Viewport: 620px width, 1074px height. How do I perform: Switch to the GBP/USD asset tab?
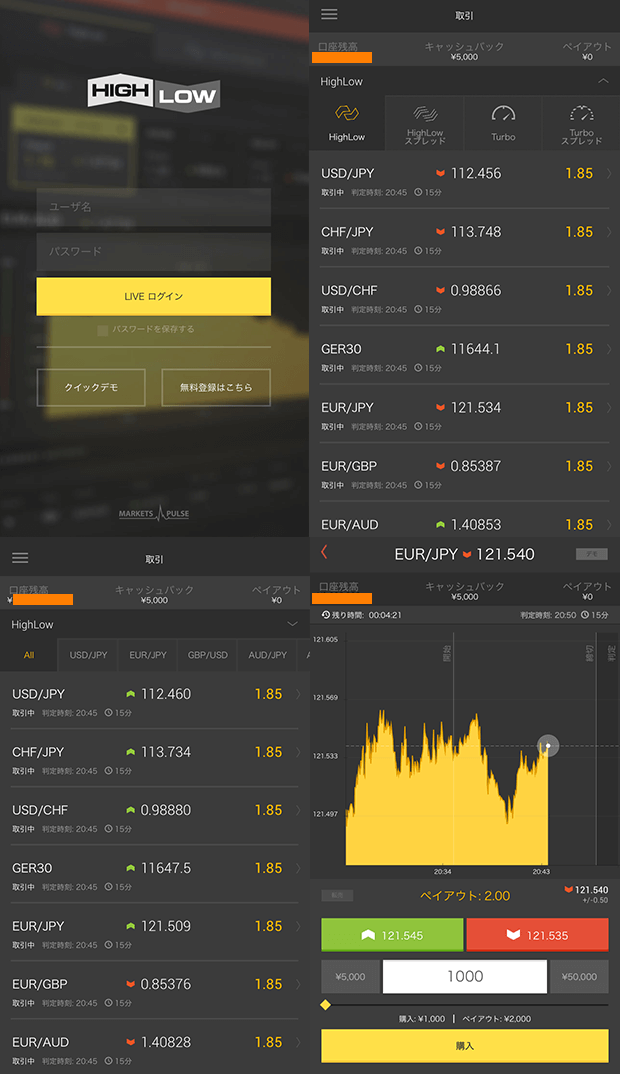(x=208, y=655)
